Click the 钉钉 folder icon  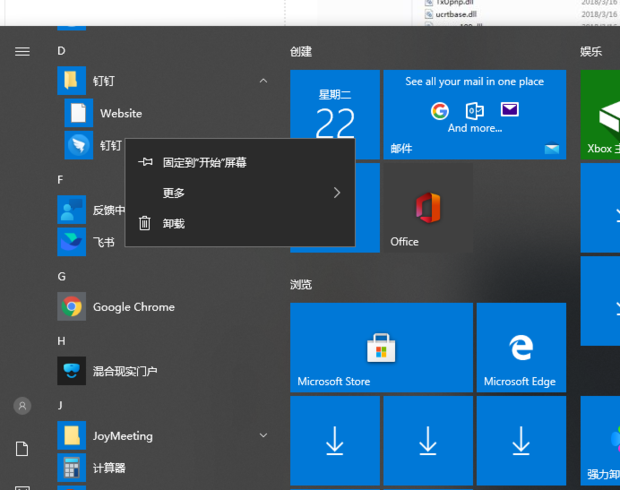coord(72,81)
